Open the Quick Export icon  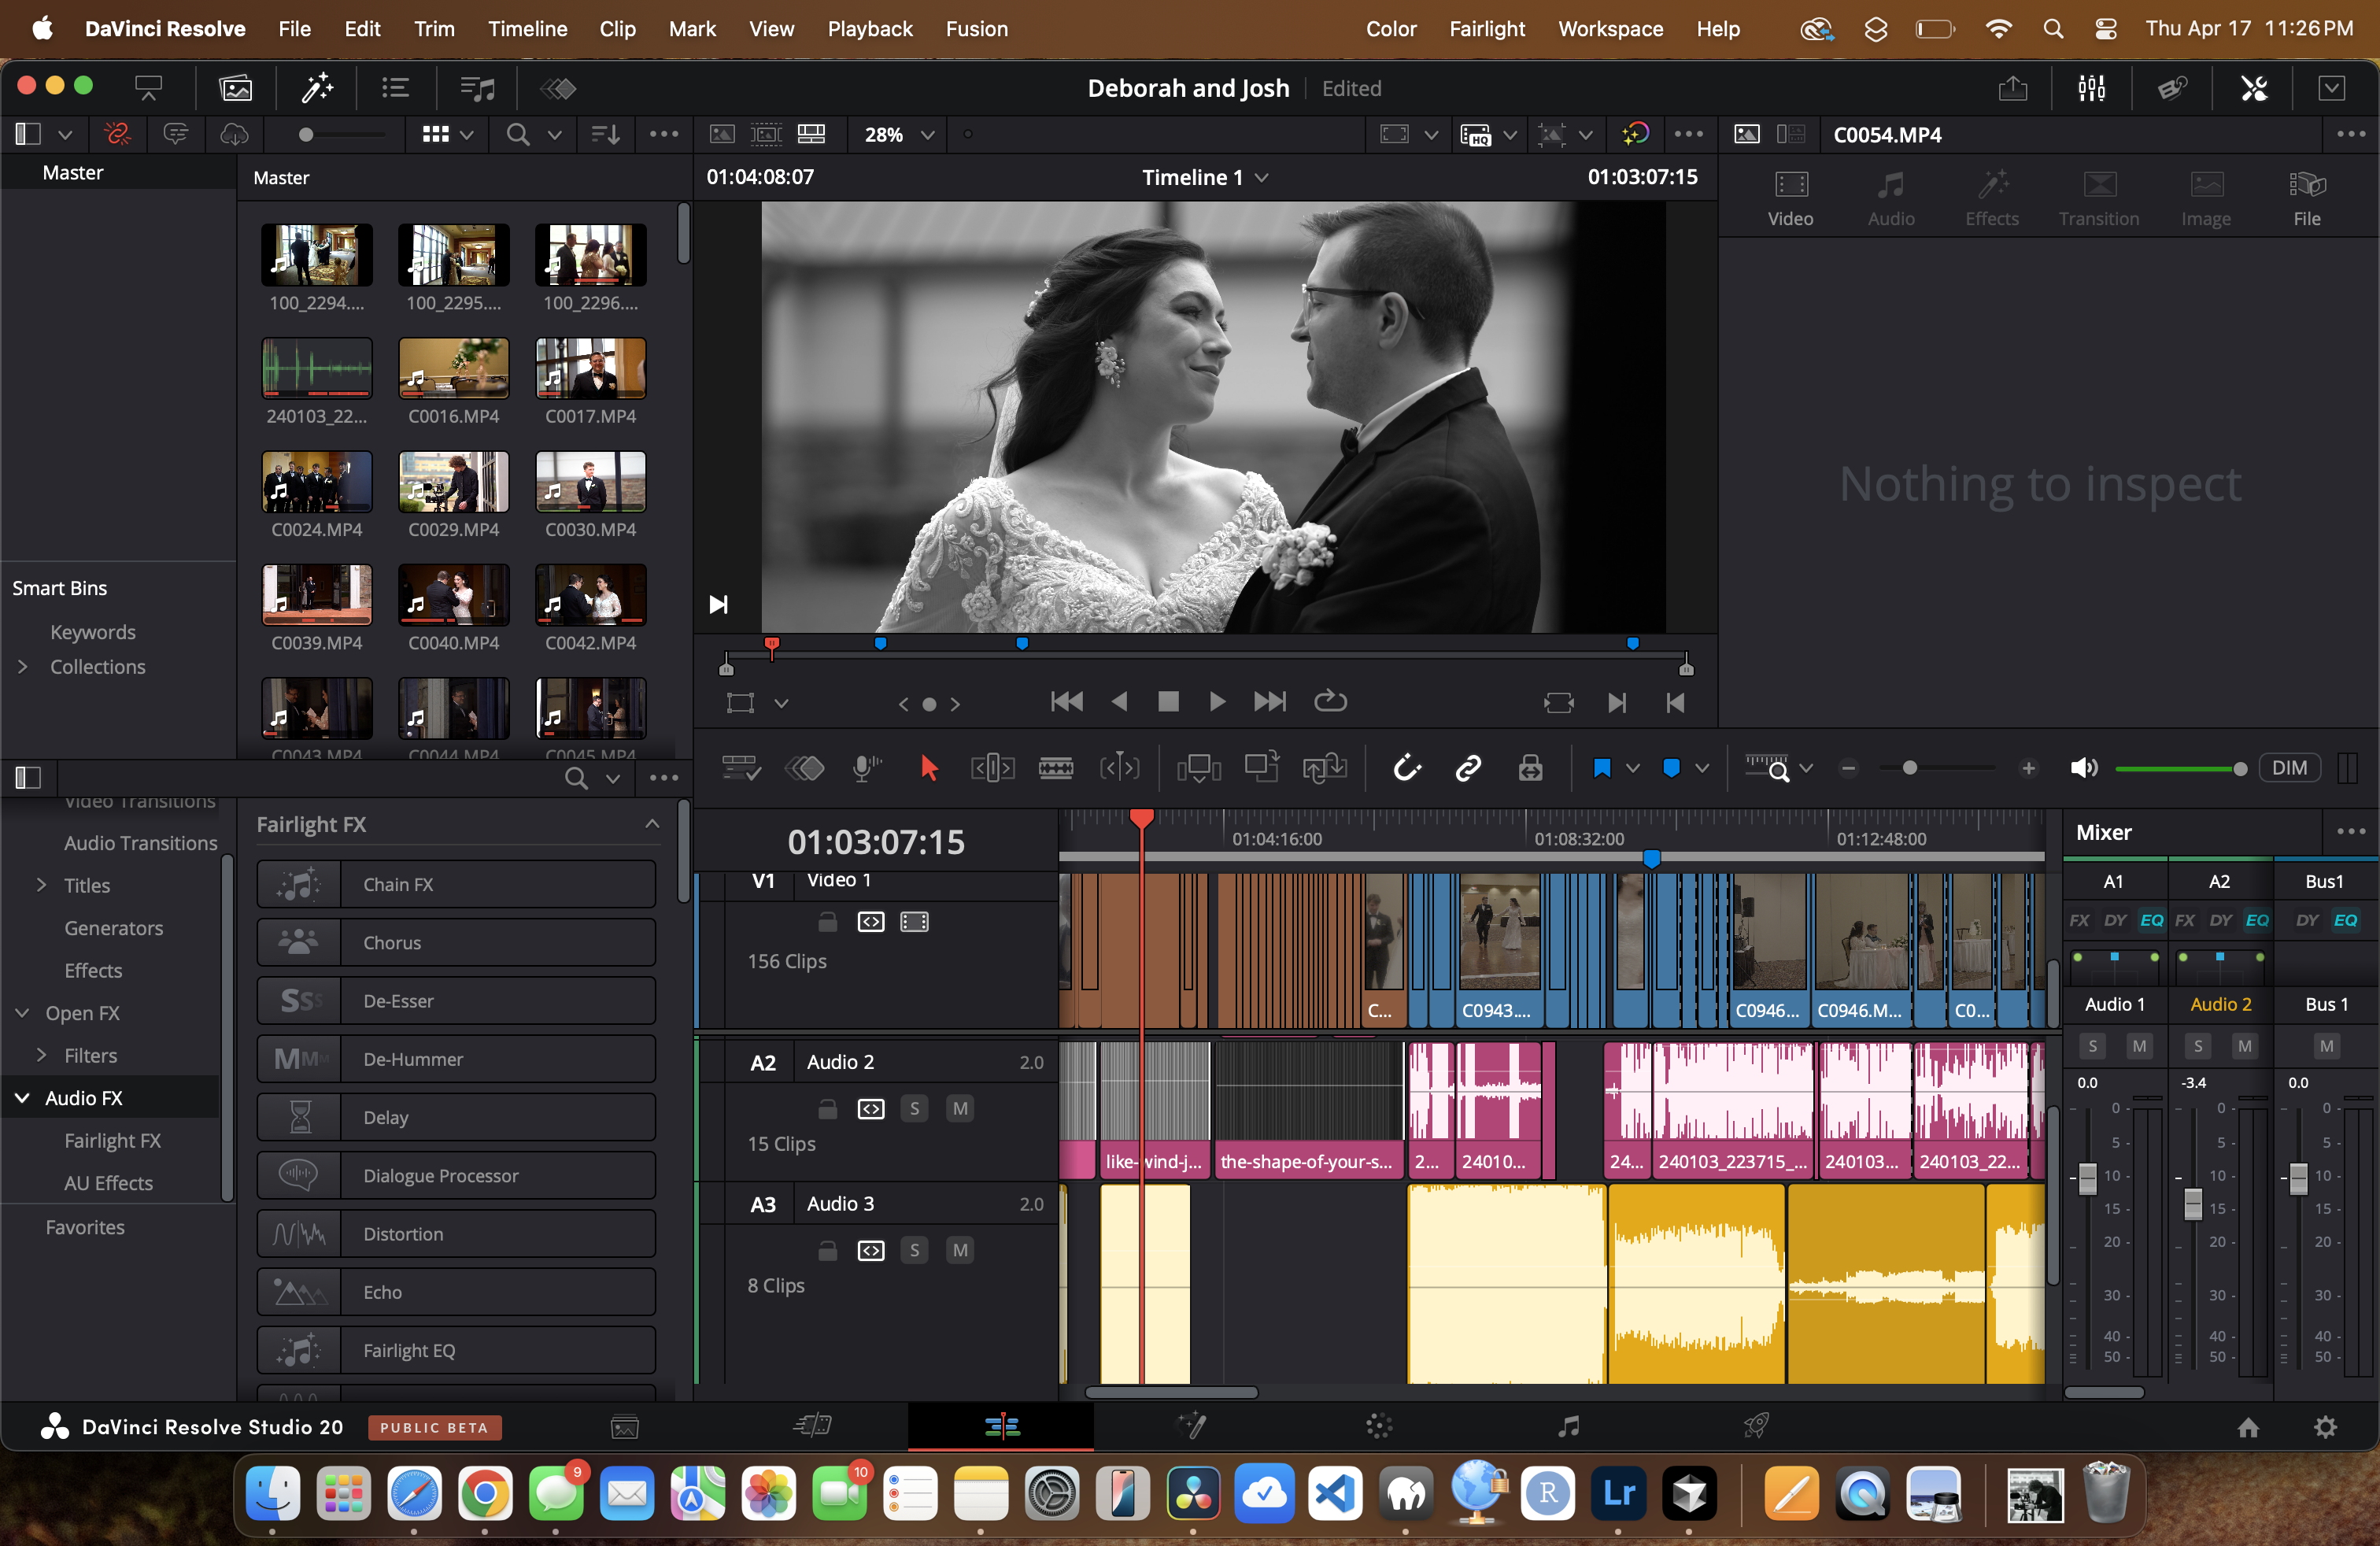tap(2012, 89)
